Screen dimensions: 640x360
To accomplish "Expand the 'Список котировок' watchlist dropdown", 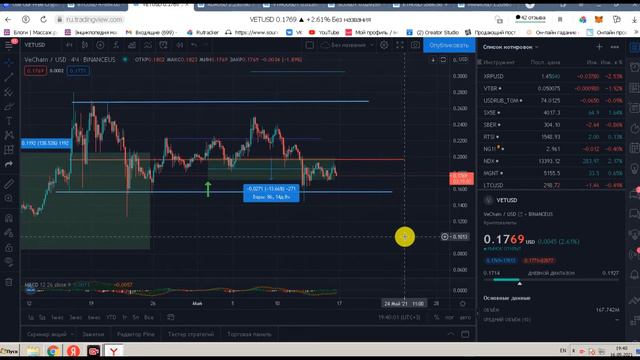I will (x=510, y=47).
